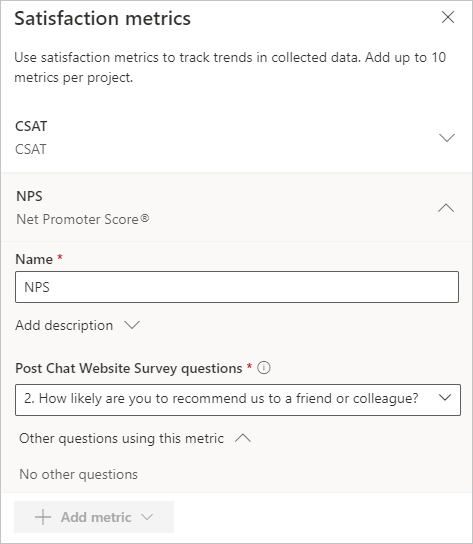
Task: Click the Add metric button
Action: coord(94,517)
